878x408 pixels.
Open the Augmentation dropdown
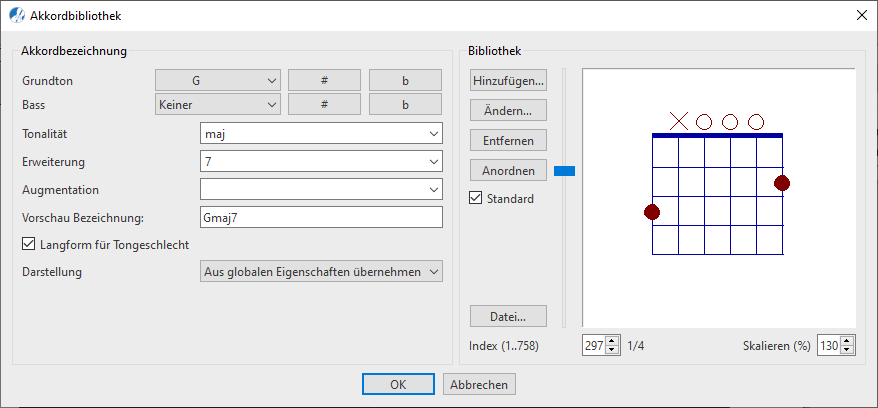click(321, 189)
